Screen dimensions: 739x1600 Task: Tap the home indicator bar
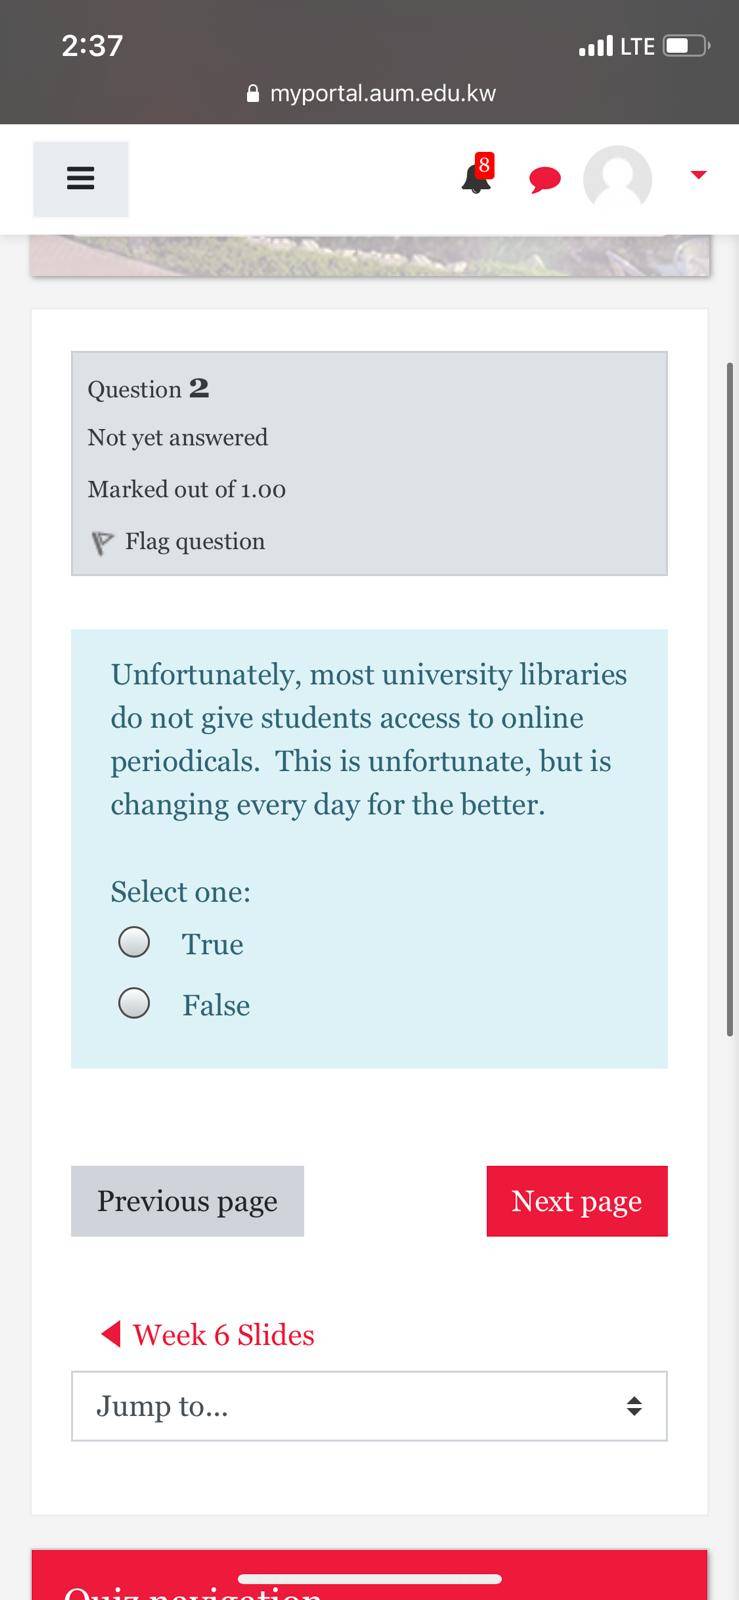(x=369, y=1579)
